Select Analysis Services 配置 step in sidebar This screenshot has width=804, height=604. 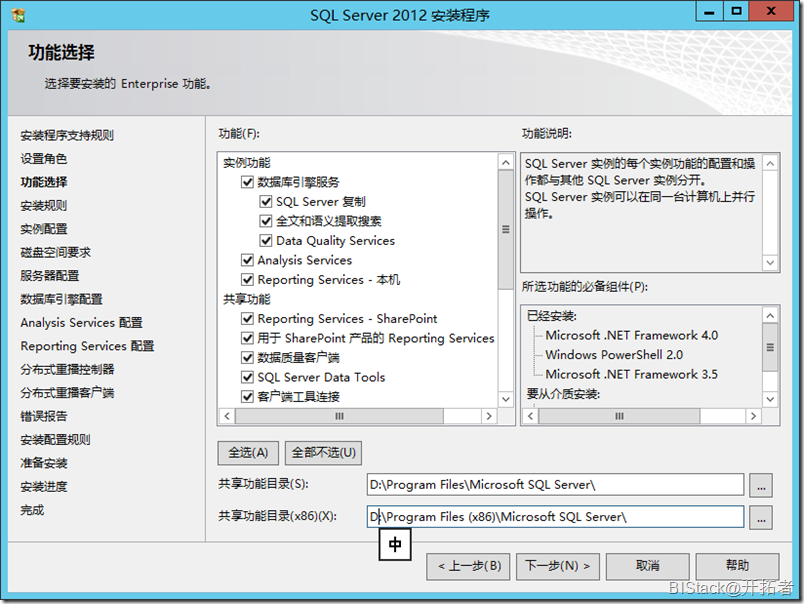coord(82,323)
